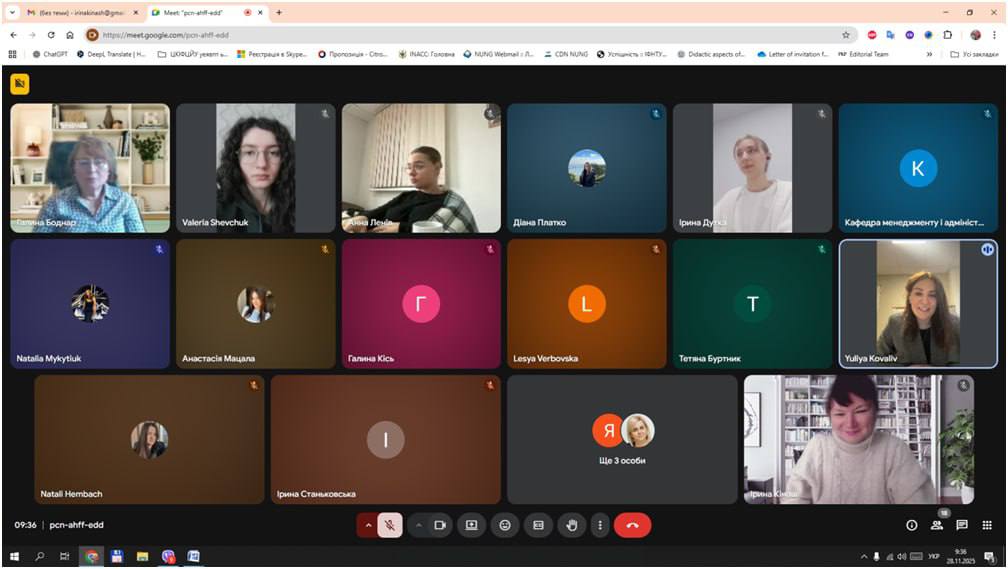This screenshot has width=1008, height=569.
Task: Show the participants people list
Action: point(937,525)
